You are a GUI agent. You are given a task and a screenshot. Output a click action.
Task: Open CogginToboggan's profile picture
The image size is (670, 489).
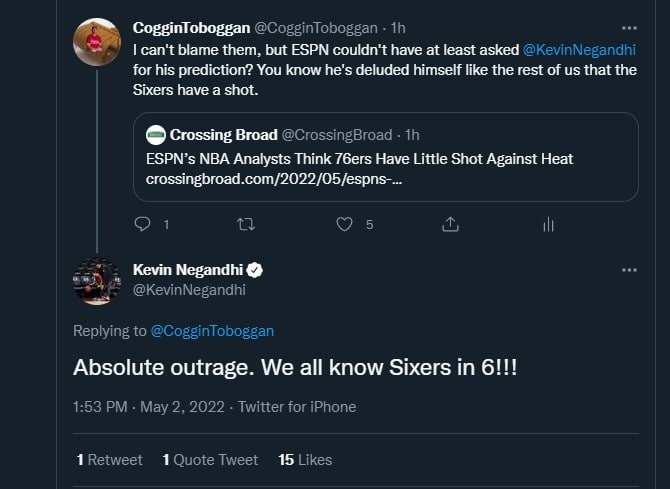[x=97, y=42]
